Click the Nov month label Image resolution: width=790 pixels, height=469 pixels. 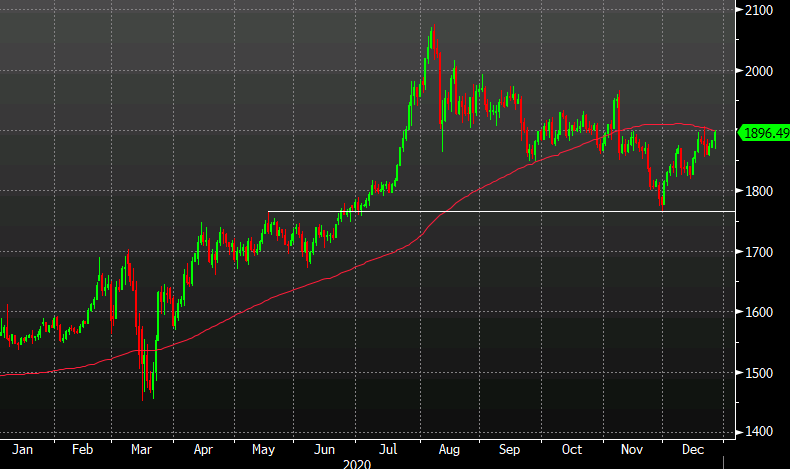(631, 449)
